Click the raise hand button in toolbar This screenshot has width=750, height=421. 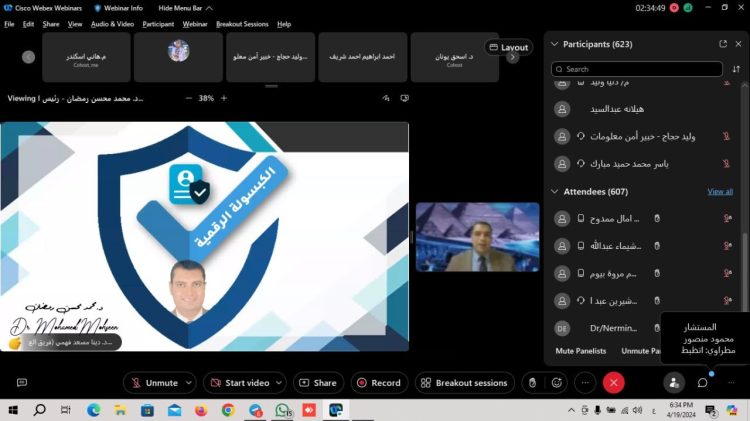click(532, 383)
